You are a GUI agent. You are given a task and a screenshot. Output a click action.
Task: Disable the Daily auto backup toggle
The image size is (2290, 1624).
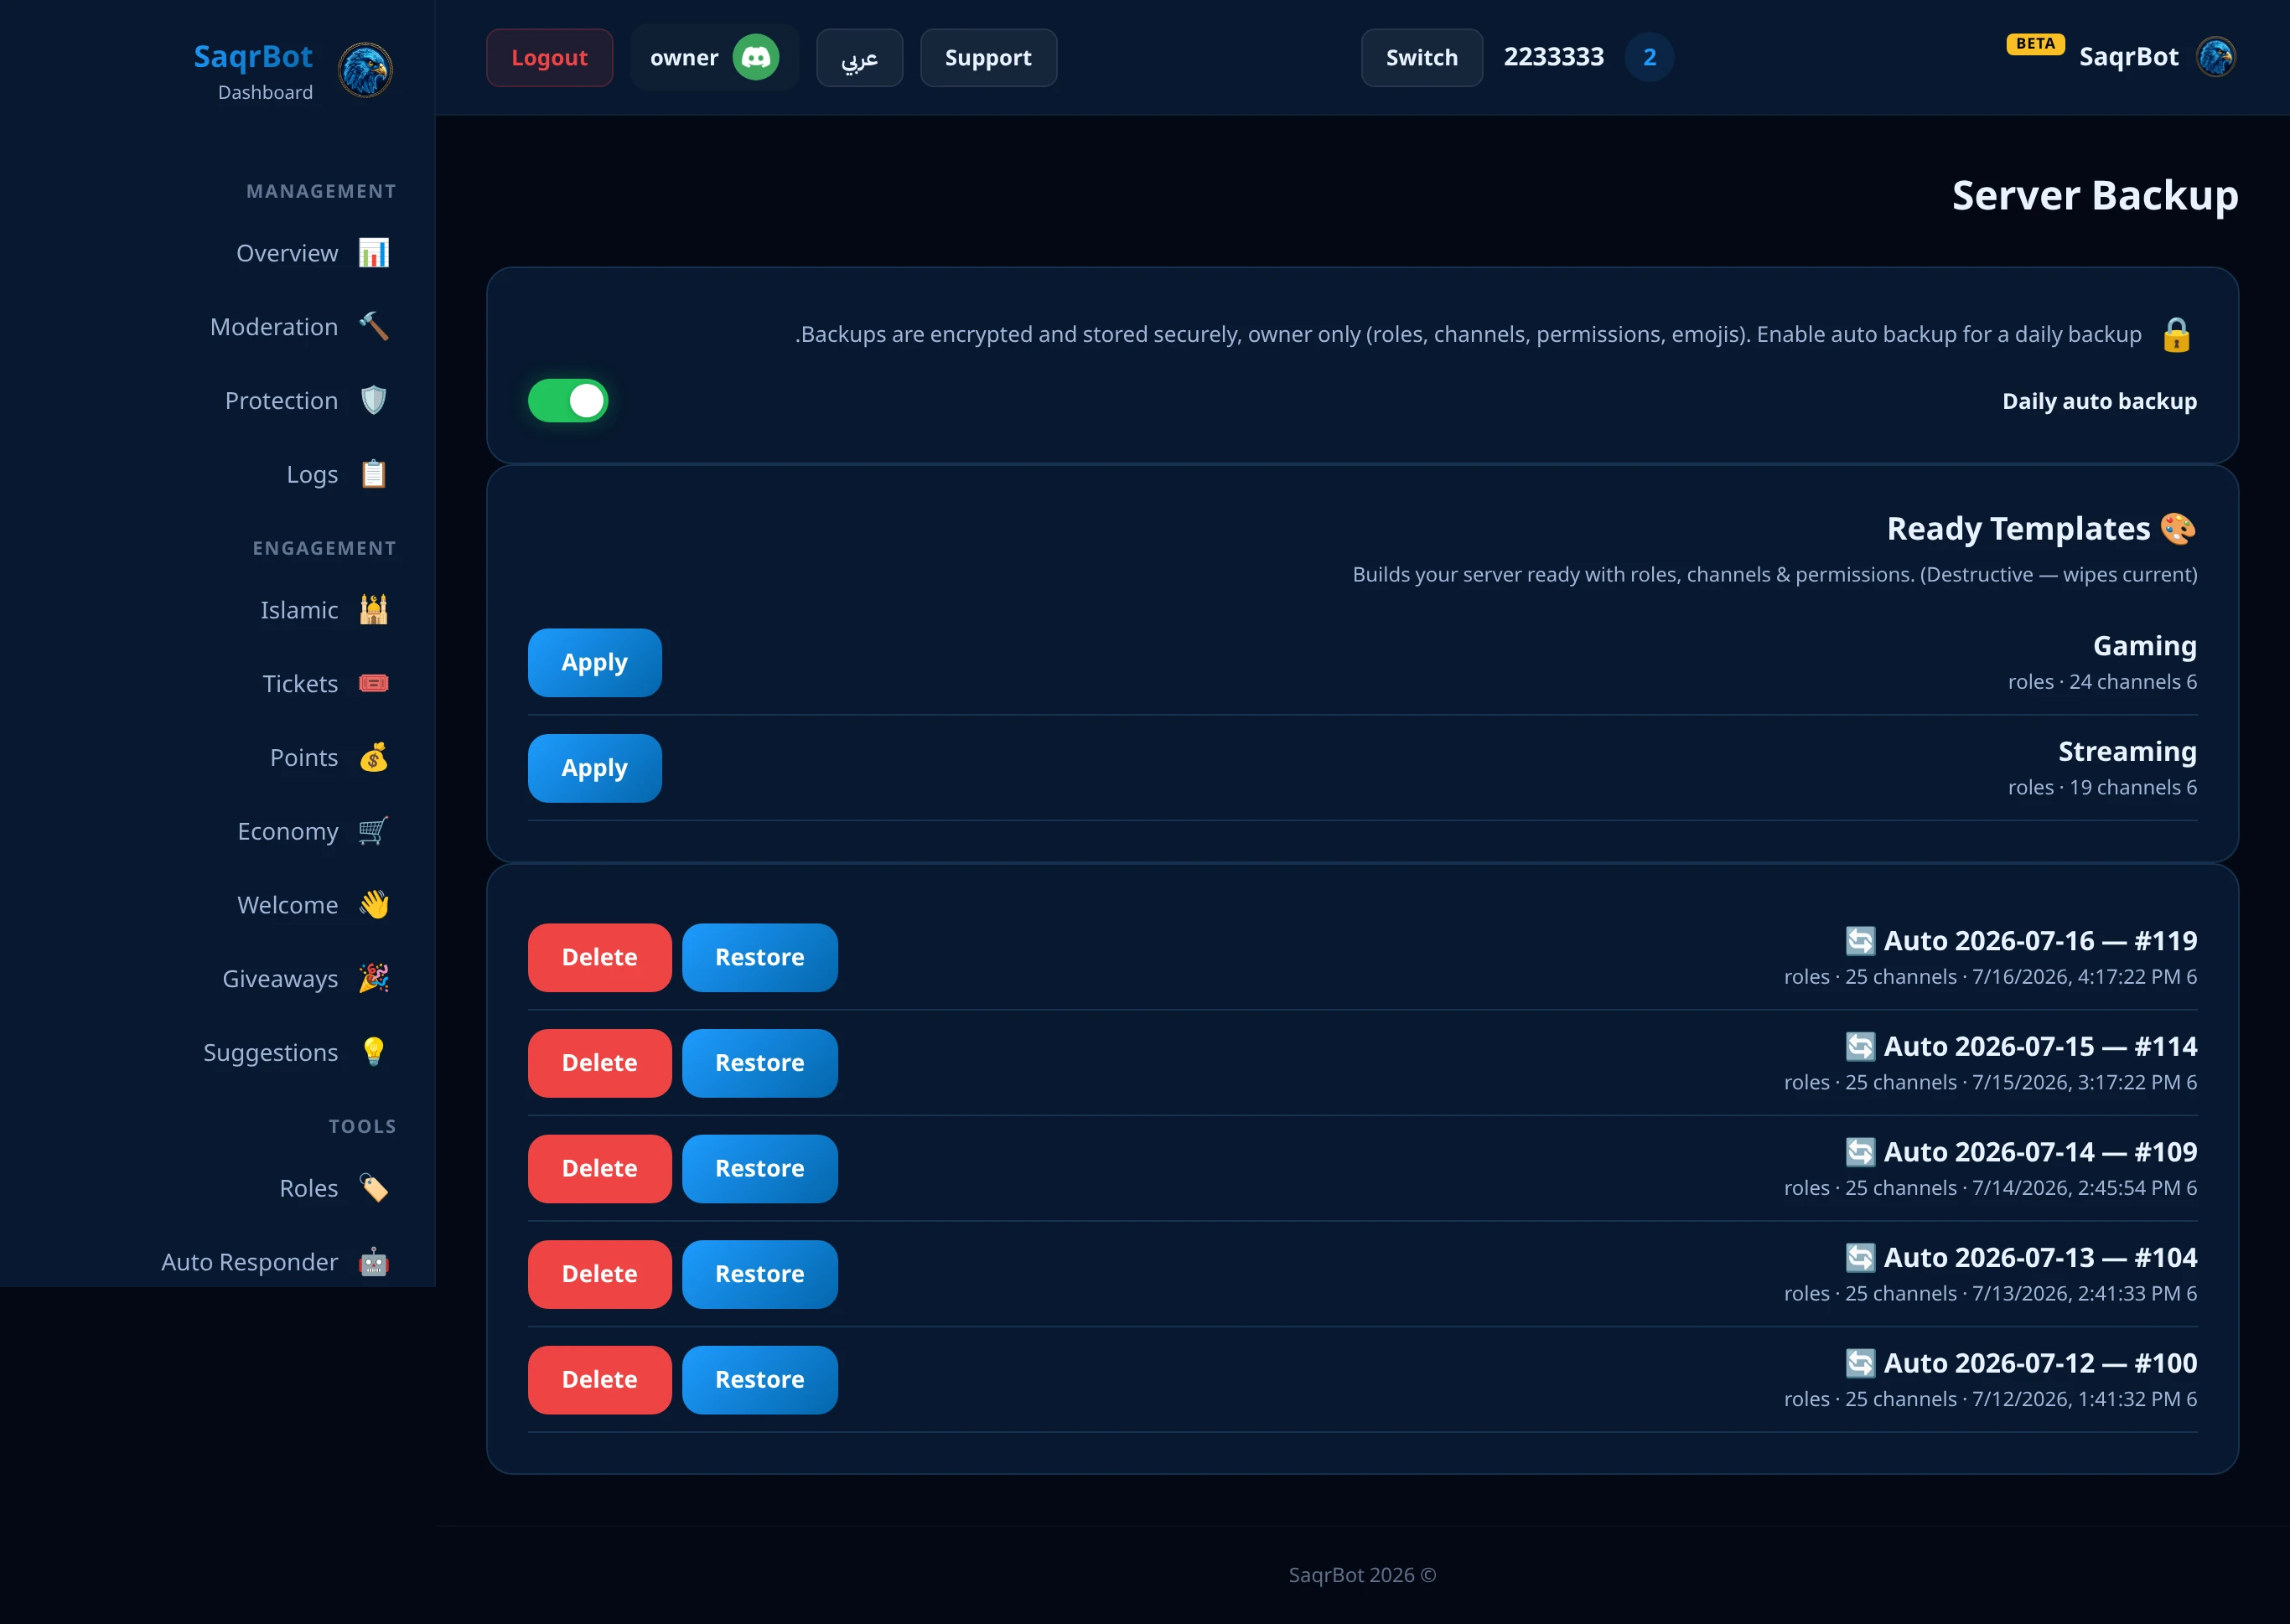[568, 401]
